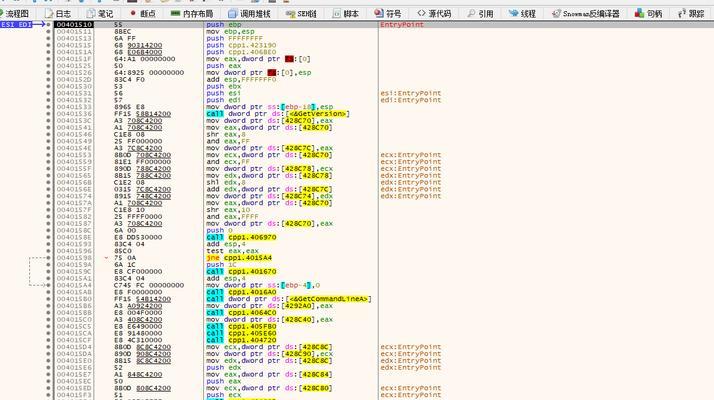Select the 'mov ebp,esp' instruction
Screen dimensions: 714x400
pos(230,31)
